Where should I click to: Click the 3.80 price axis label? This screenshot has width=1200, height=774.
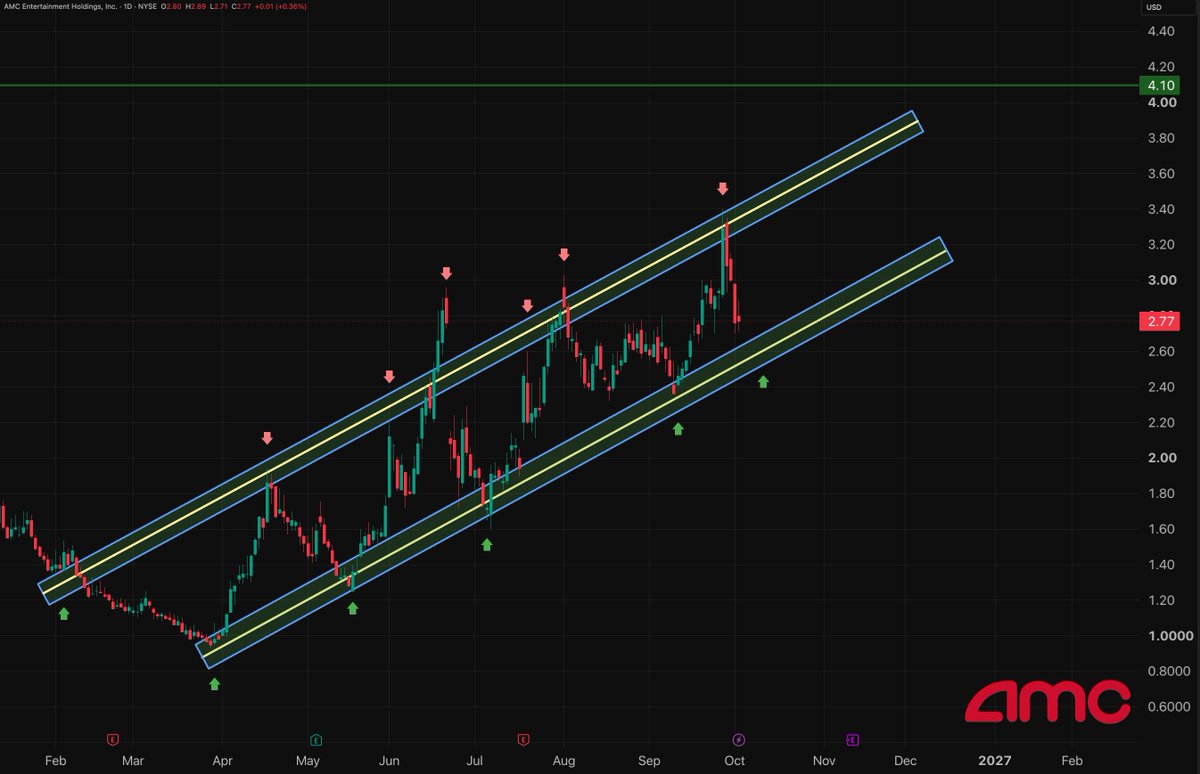(x=1161, y=138)
